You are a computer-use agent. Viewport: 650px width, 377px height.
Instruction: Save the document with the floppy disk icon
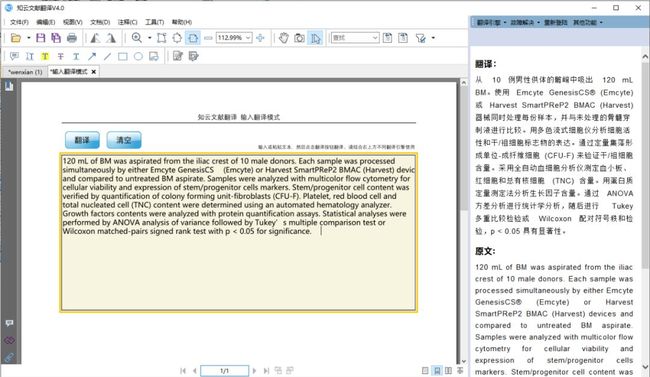pyautogui.click(x=41, y=38)
